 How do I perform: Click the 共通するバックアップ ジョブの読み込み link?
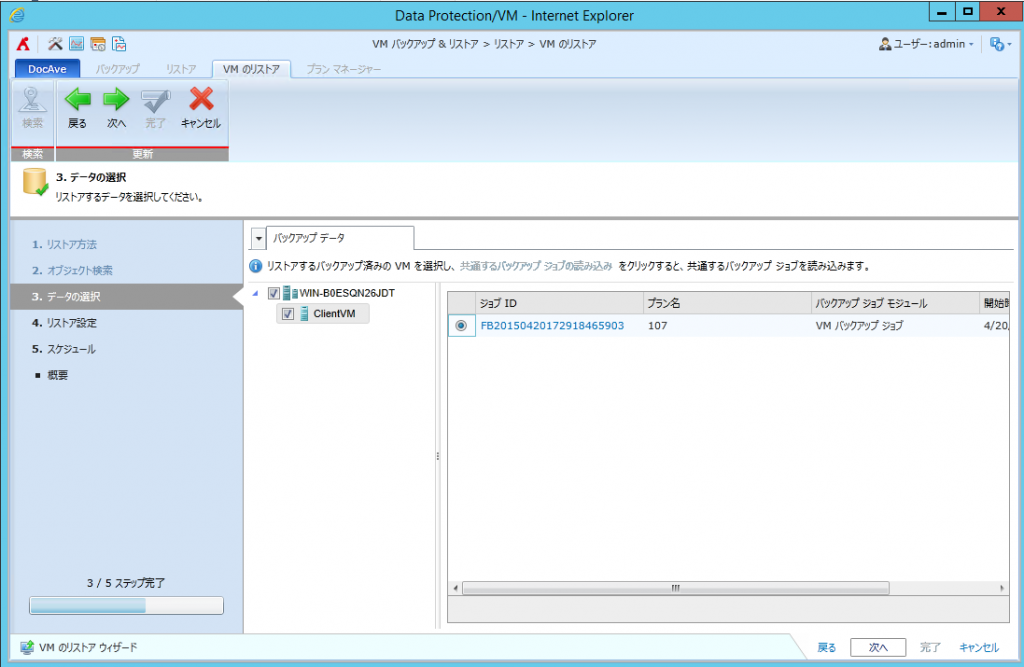[x=536, y=266]
